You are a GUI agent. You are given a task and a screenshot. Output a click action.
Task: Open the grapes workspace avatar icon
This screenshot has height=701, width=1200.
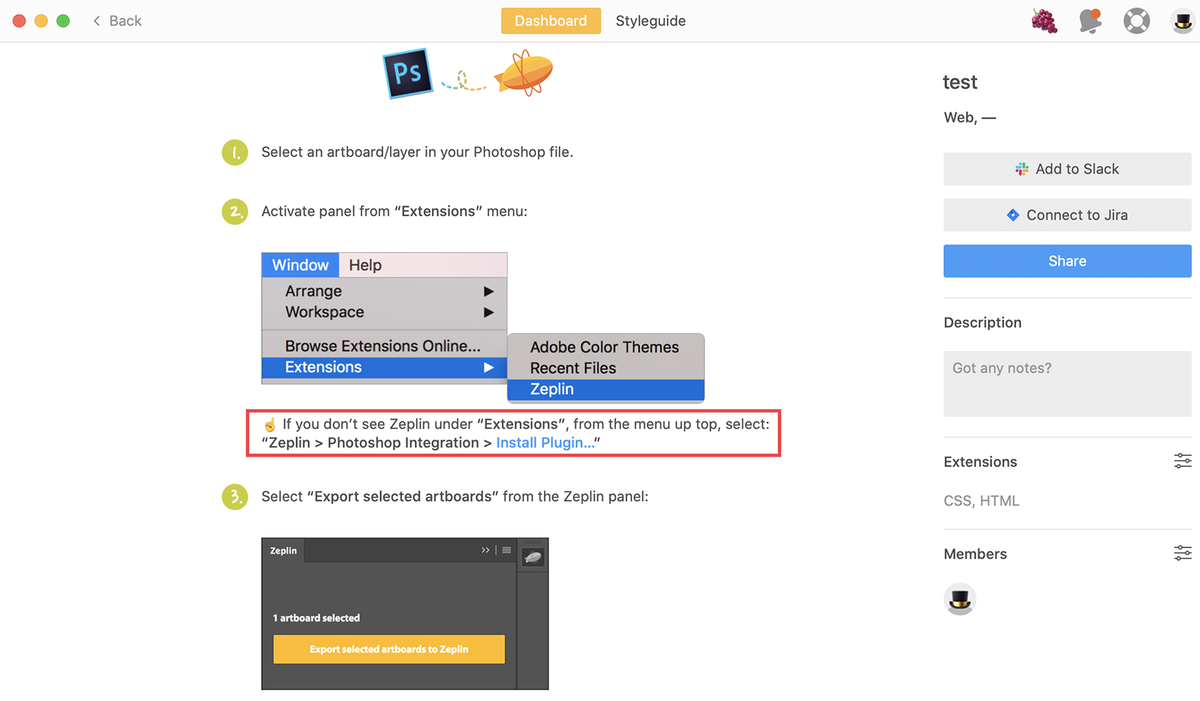tap(1044, 20)
